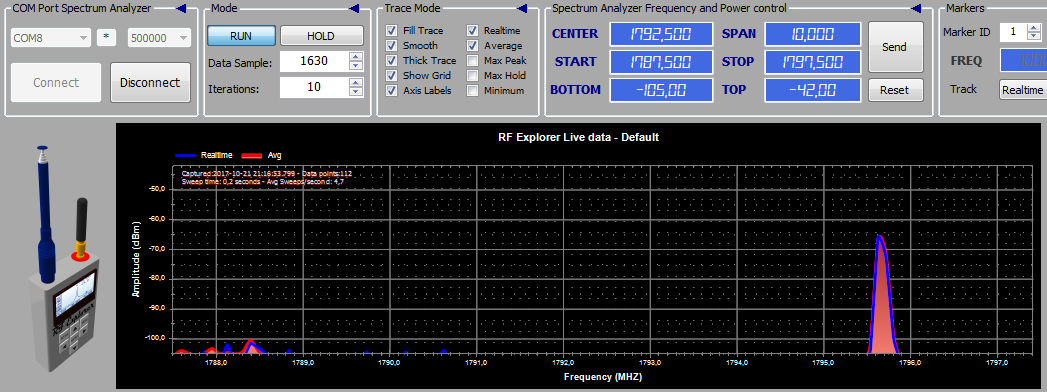Collapse the Frequency and Power control panel arrow
1047x392 pixels.
click(916, 9)
